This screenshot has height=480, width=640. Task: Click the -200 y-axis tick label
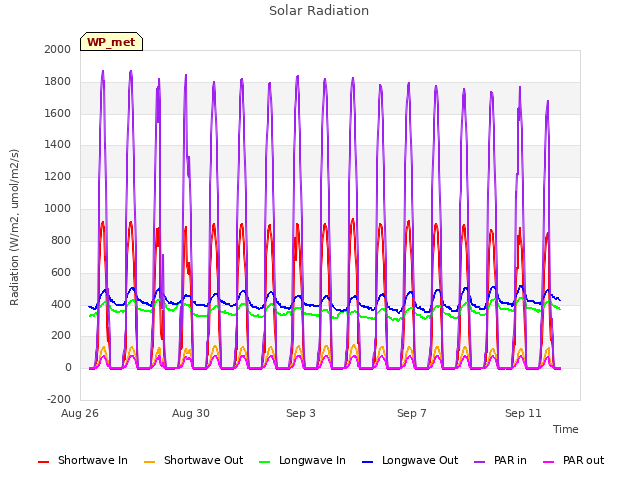[x=59, y=399]
